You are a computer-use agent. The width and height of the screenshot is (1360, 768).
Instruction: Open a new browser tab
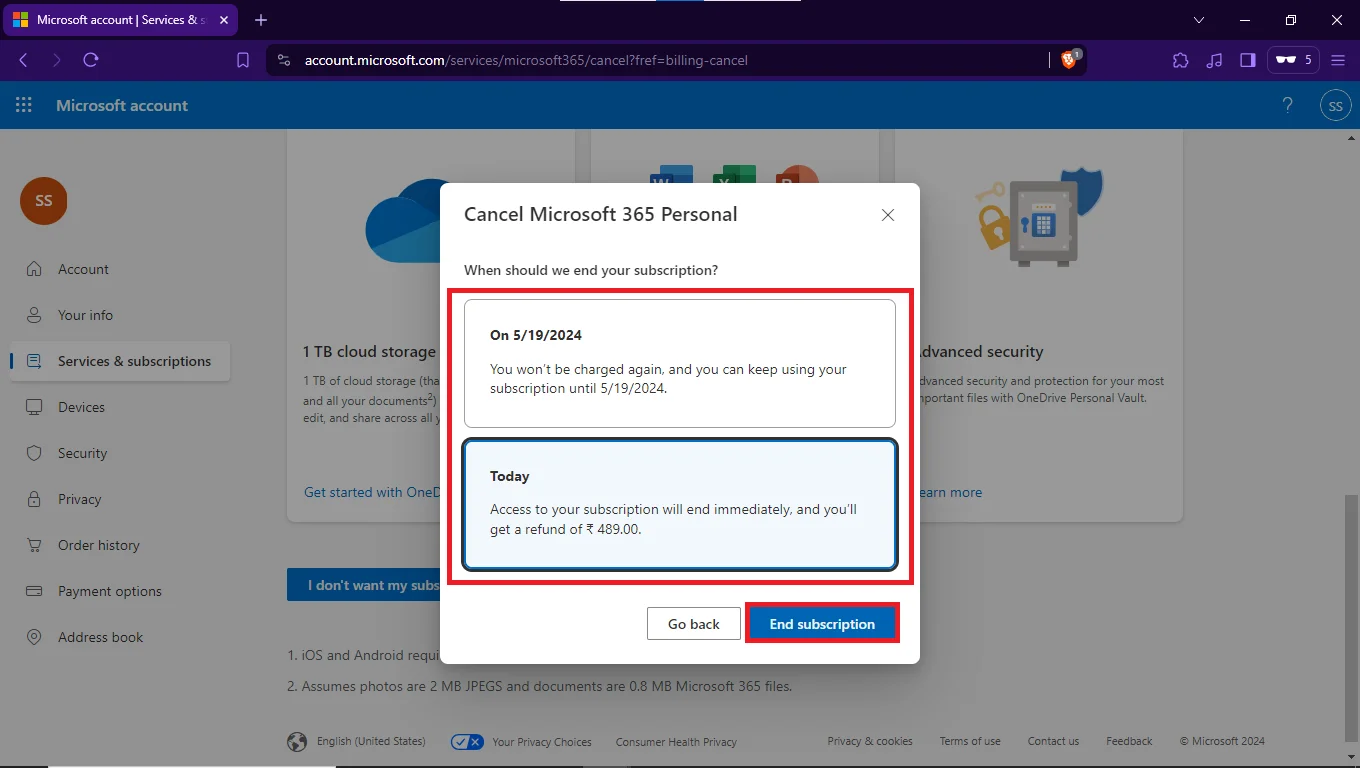point(261,20)
